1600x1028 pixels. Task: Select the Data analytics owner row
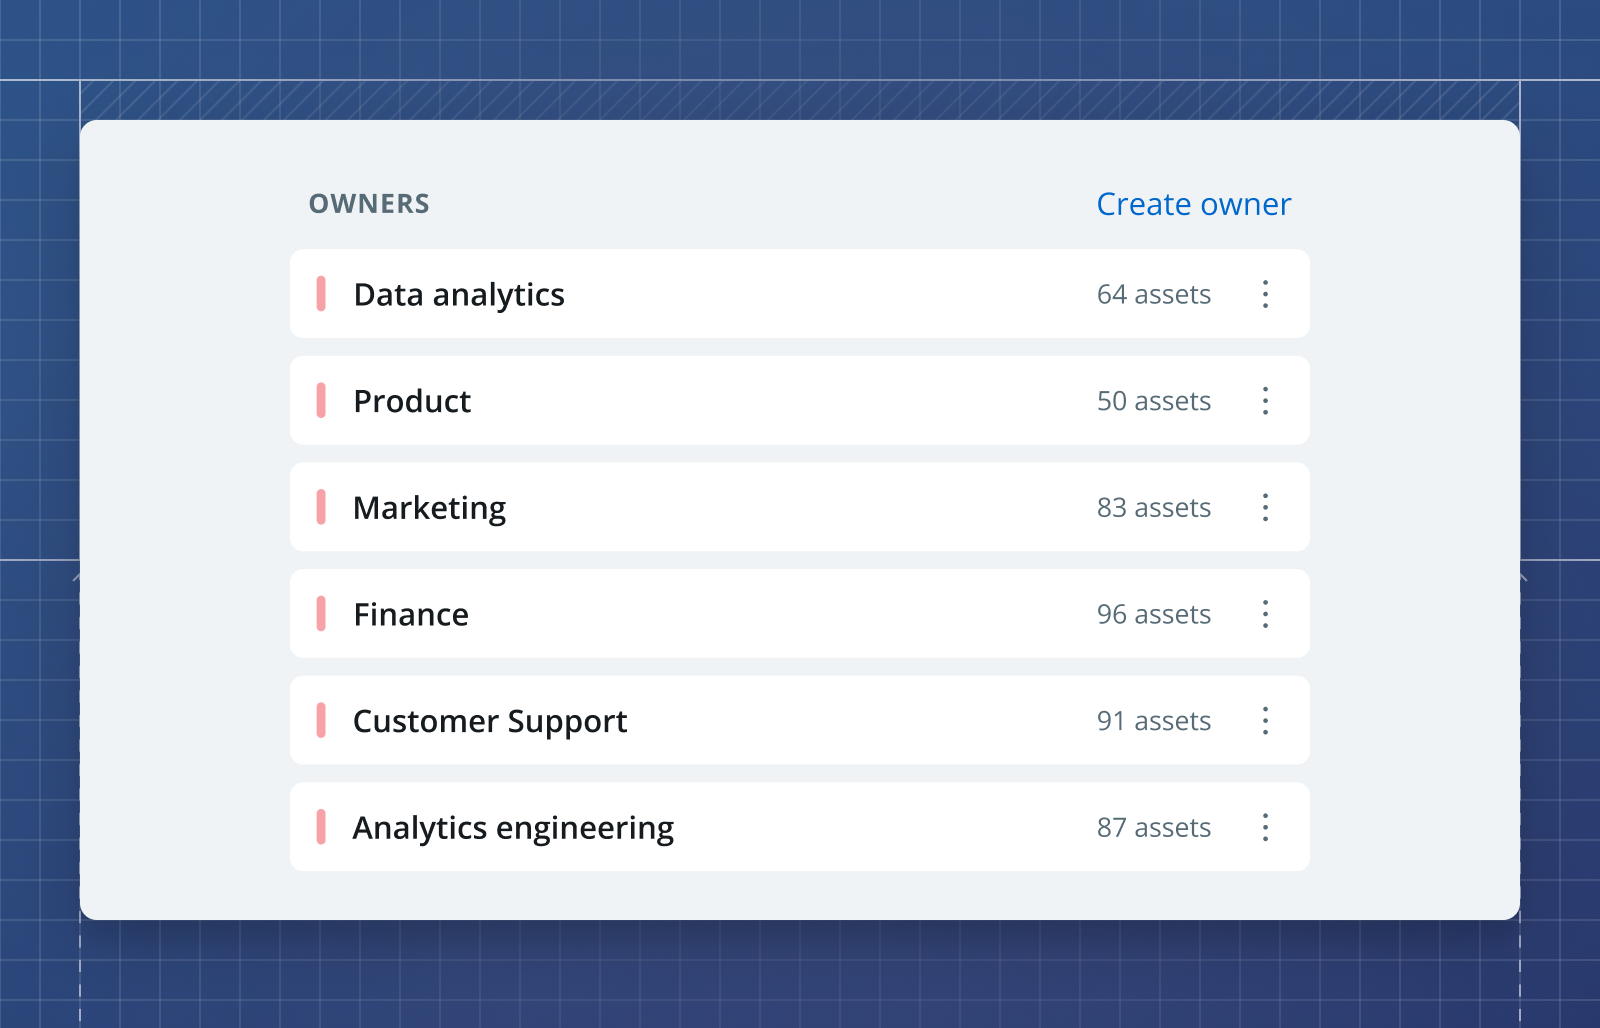click(800, 294)
